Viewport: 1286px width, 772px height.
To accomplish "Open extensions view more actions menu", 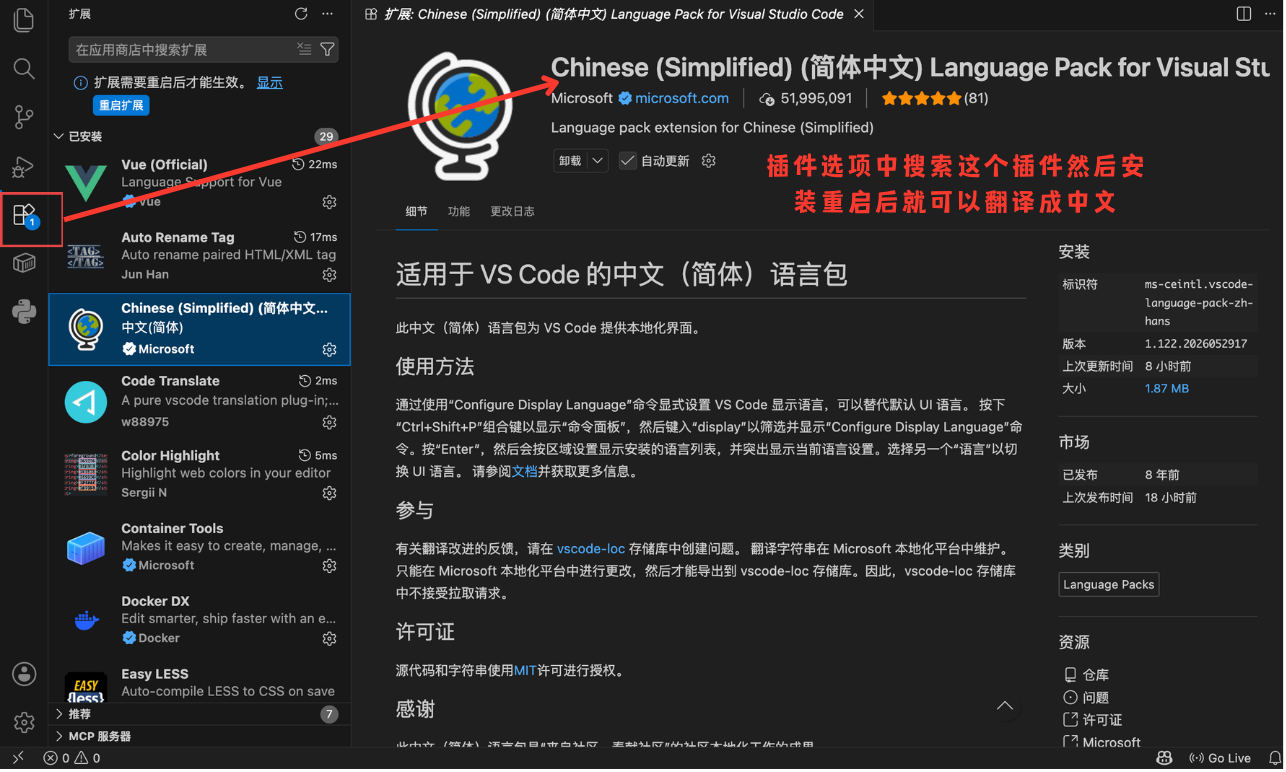I will (328, 14).
